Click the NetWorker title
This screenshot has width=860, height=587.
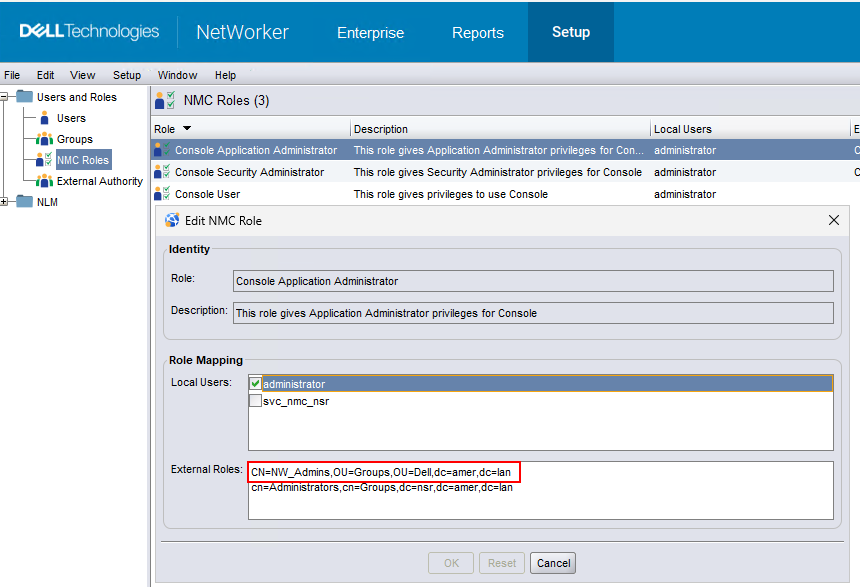tap(242, 32)
